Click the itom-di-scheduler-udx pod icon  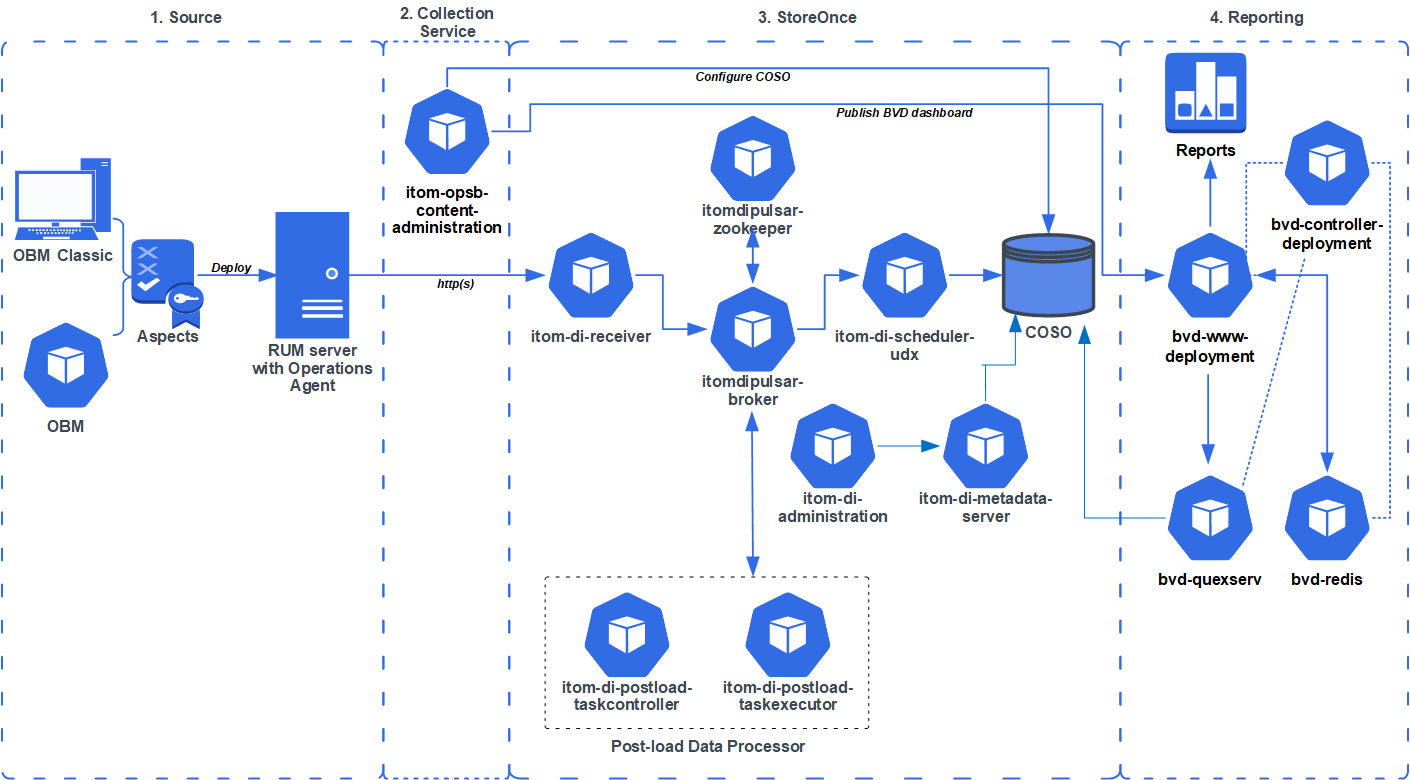[904, 276]
